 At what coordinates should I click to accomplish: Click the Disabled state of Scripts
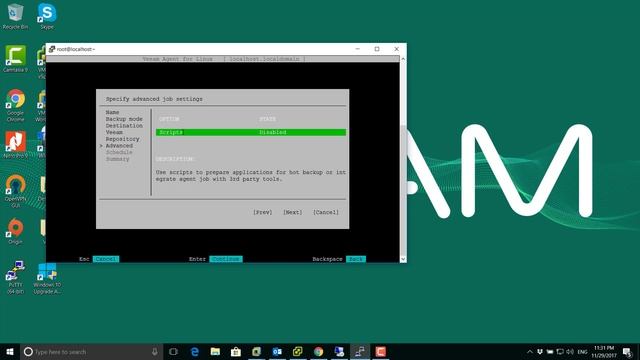coord(273,132)
